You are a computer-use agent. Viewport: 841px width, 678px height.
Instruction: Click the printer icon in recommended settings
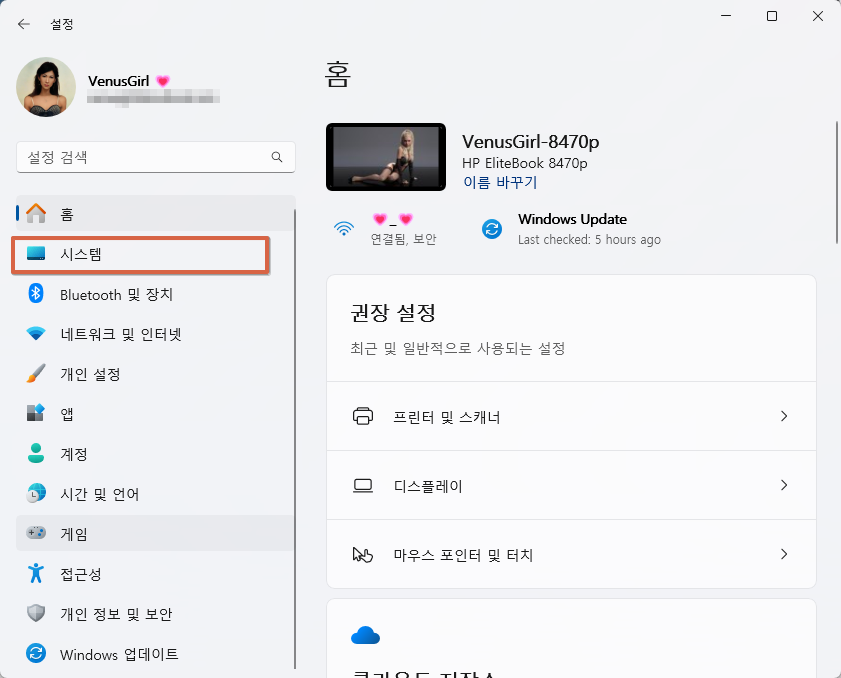[363, 416]
